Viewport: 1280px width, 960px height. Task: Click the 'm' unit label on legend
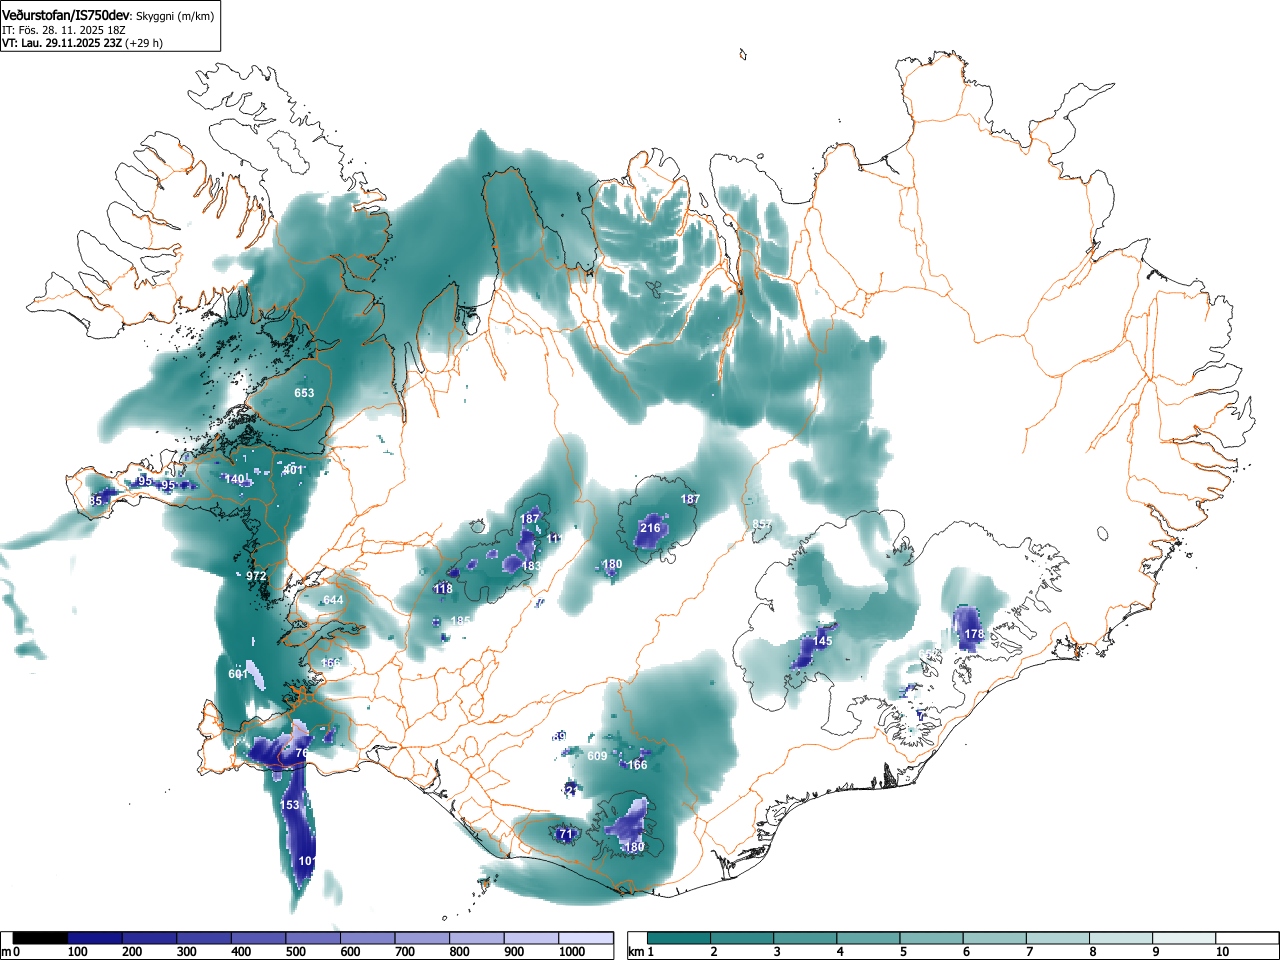(x=6, y=951)
